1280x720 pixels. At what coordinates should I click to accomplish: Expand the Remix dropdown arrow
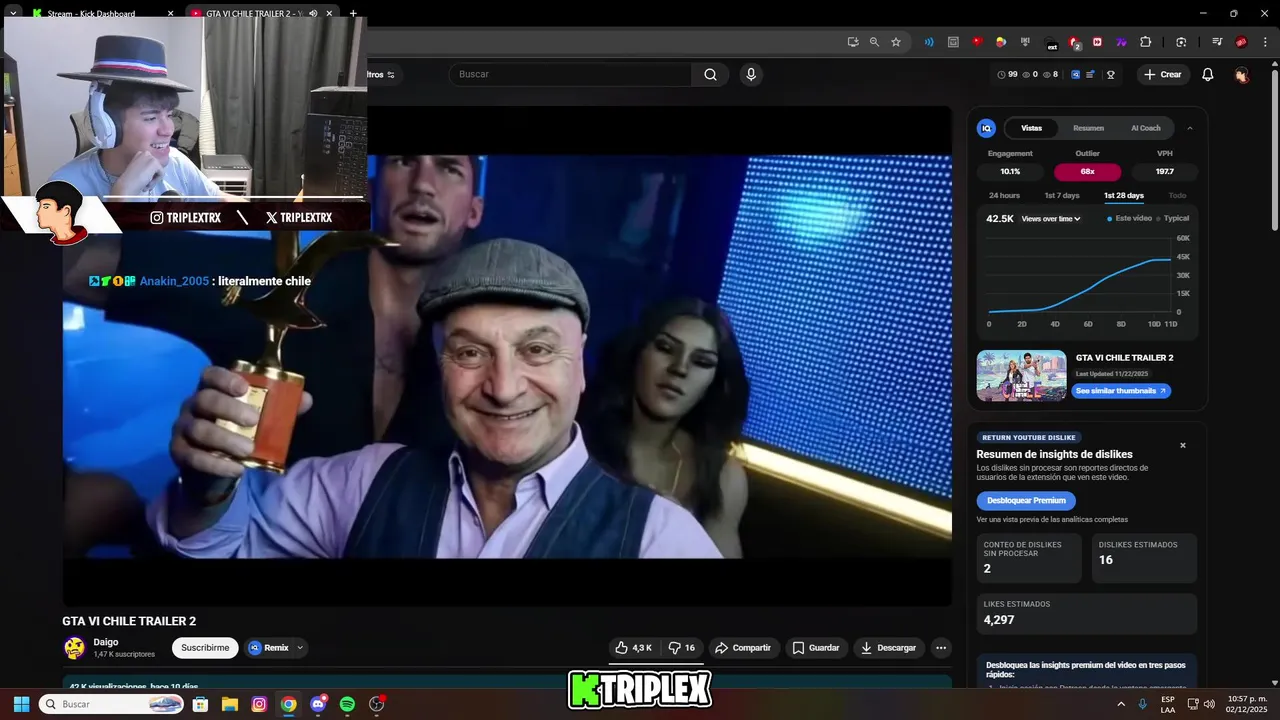click(x=299, y=648)
